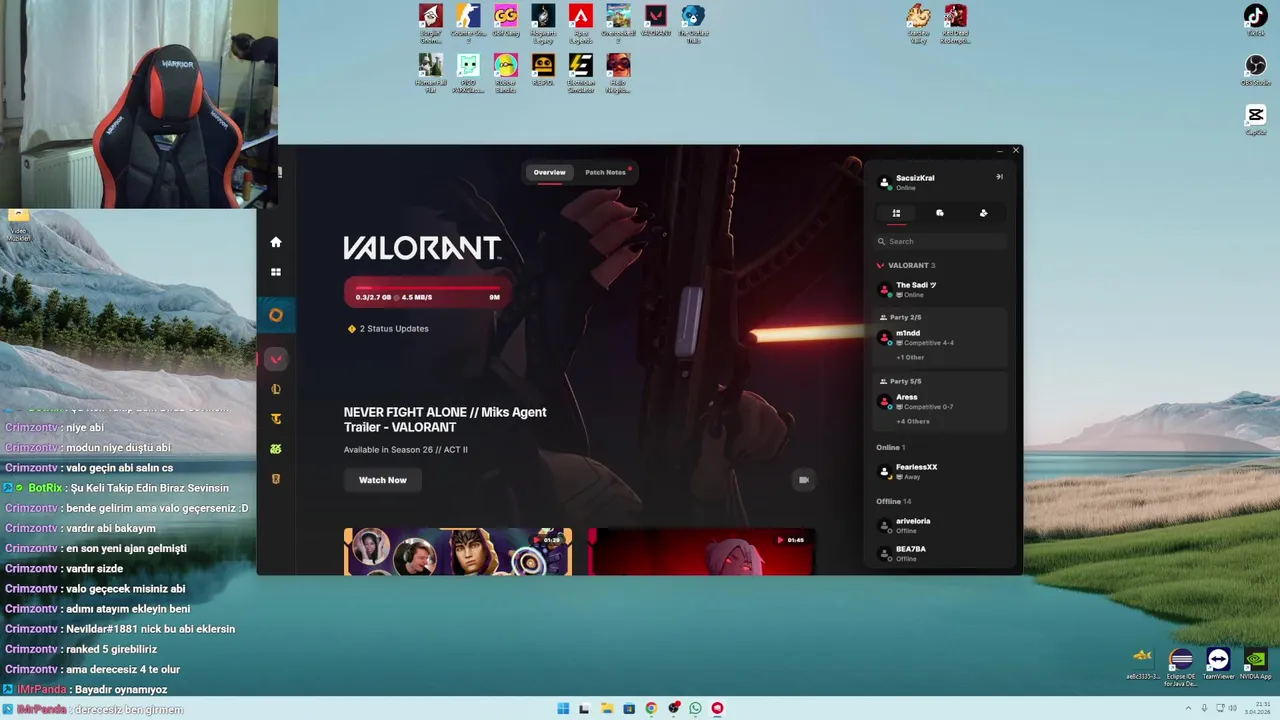Open File Explorer from the taskbar
This screenshot has height=720, width=1280.
tap(607, 709)
